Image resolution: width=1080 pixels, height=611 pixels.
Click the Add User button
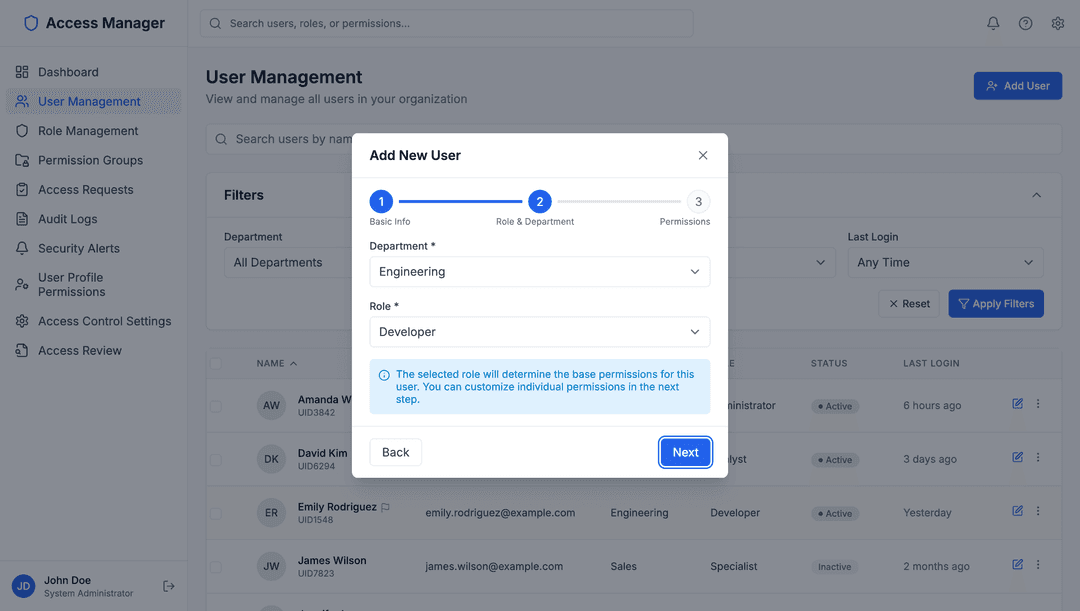click(1017, 85)
